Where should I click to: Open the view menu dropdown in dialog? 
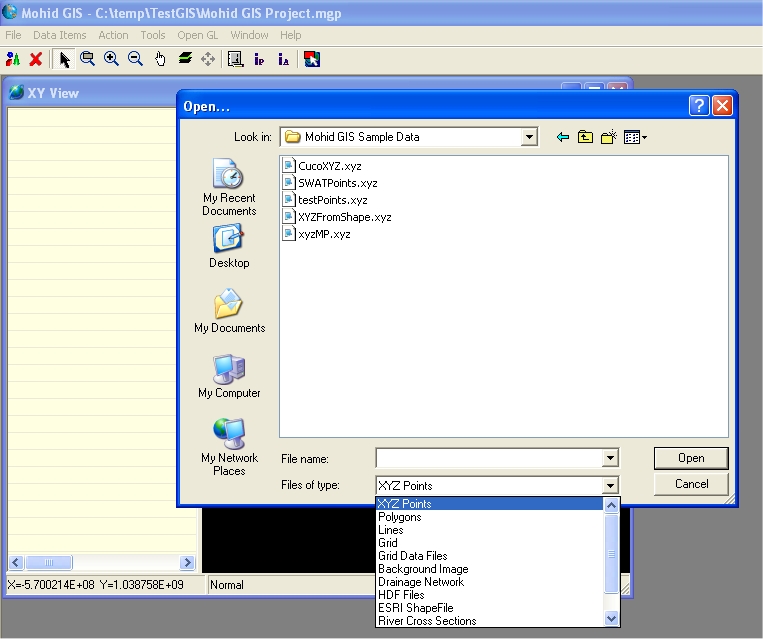coord(635,137)
